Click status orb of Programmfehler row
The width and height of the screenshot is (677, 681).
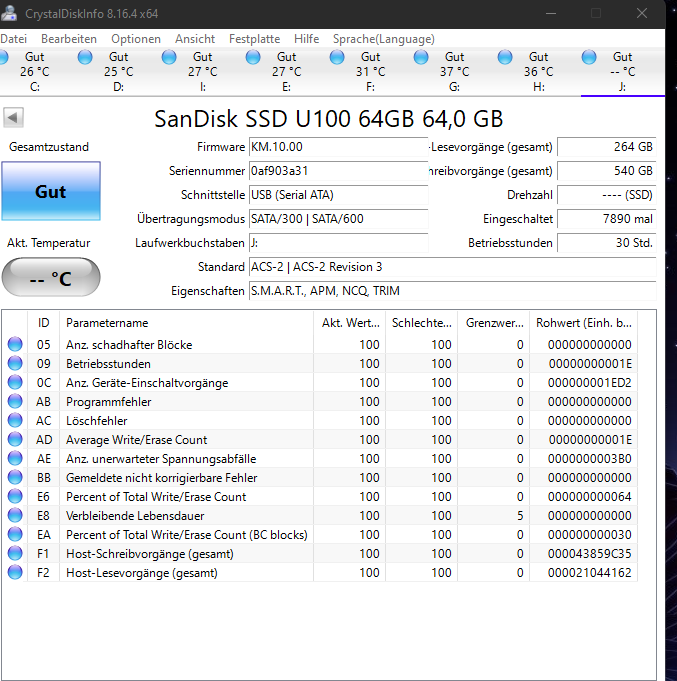point(15,401)
